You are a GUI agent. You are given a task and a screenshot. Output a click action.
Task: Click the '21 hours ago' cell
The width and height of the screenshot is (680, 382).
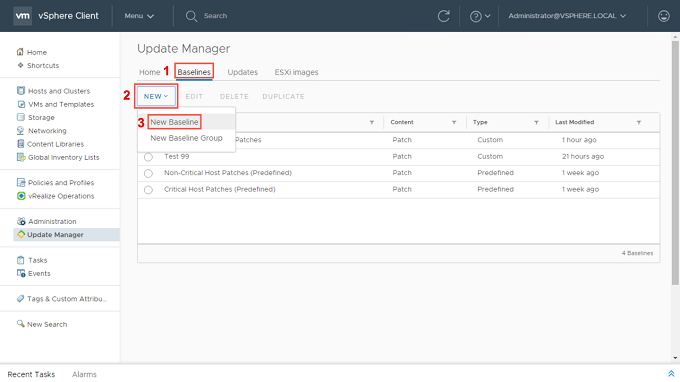click(x=583, y=157)
